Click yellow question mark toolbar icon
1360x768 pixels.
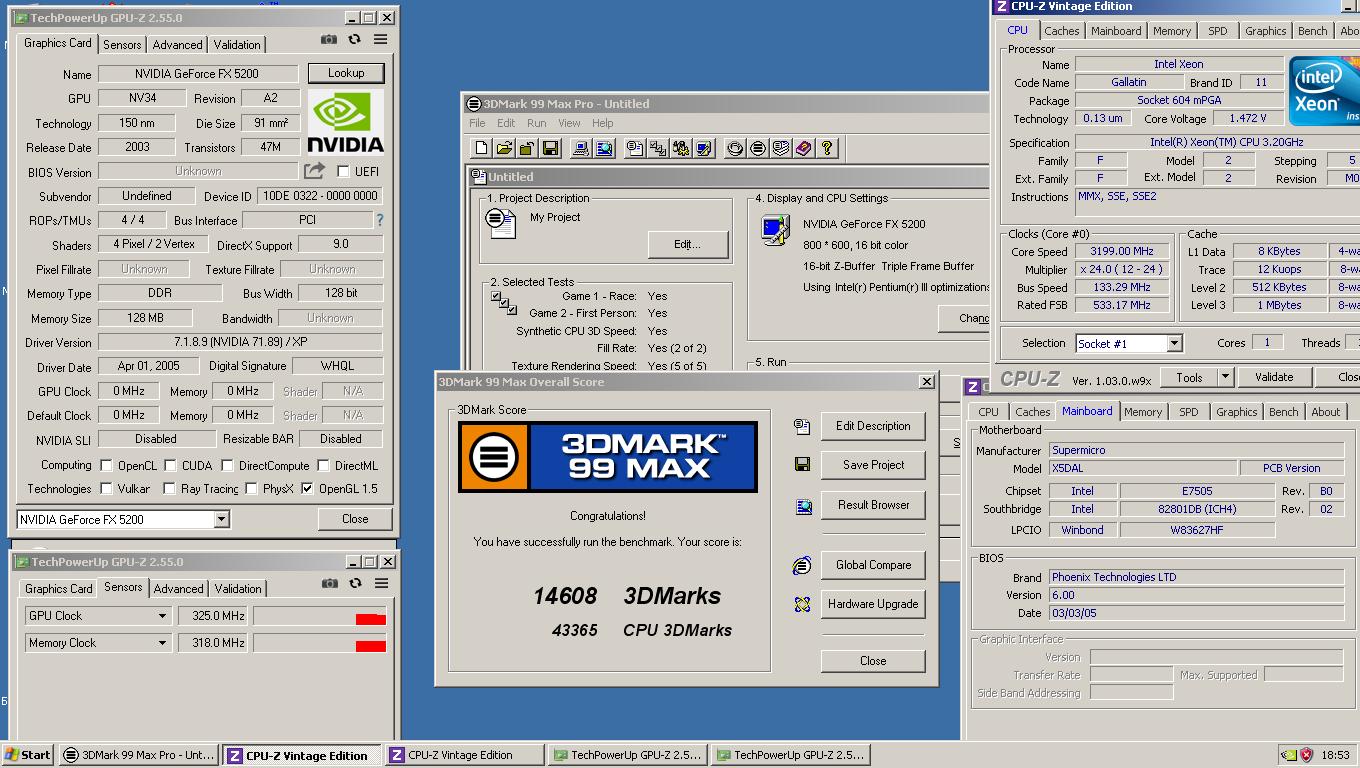tap(827, 148)
